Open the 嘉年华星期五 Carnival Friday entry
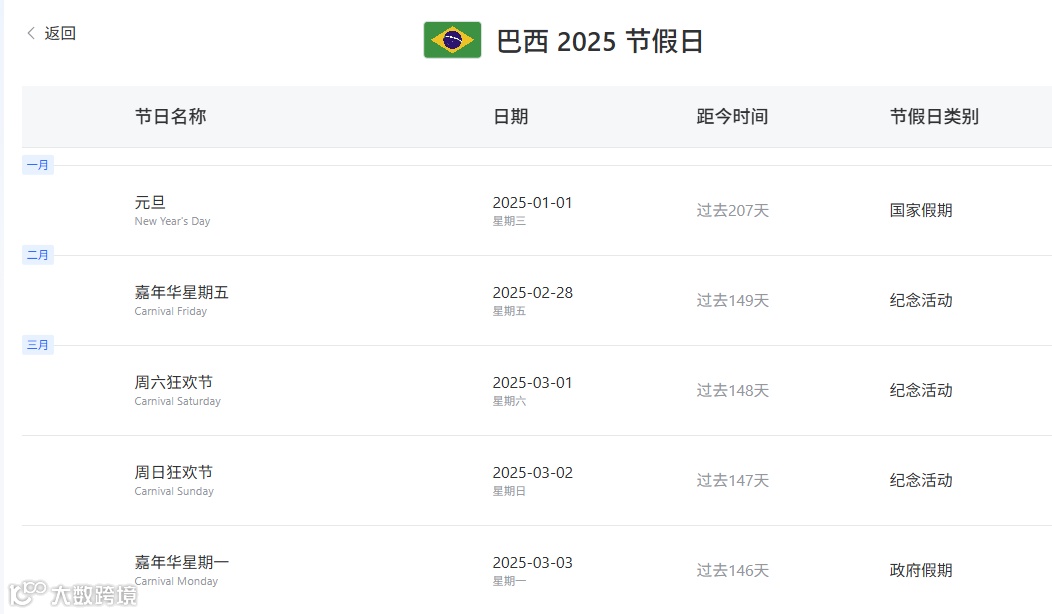Image resolution: width=1052 pixels, height=614 pixels. 181,293
